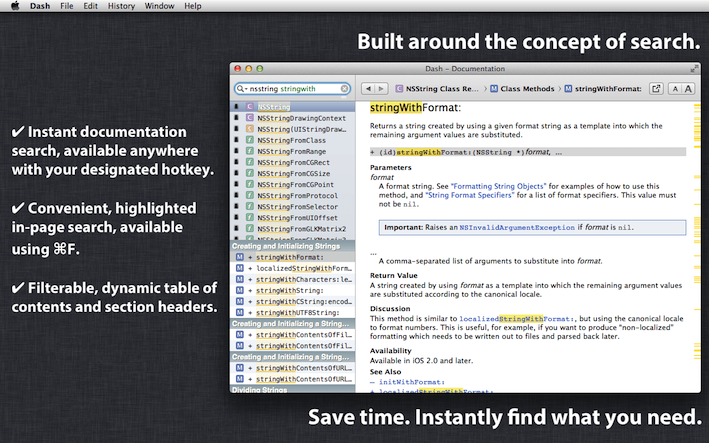Image resolution: width=709 pixels, height=443 pixels.
Task: Click method icon beside stringWithUTF8String:
Action: click(240, 312)
